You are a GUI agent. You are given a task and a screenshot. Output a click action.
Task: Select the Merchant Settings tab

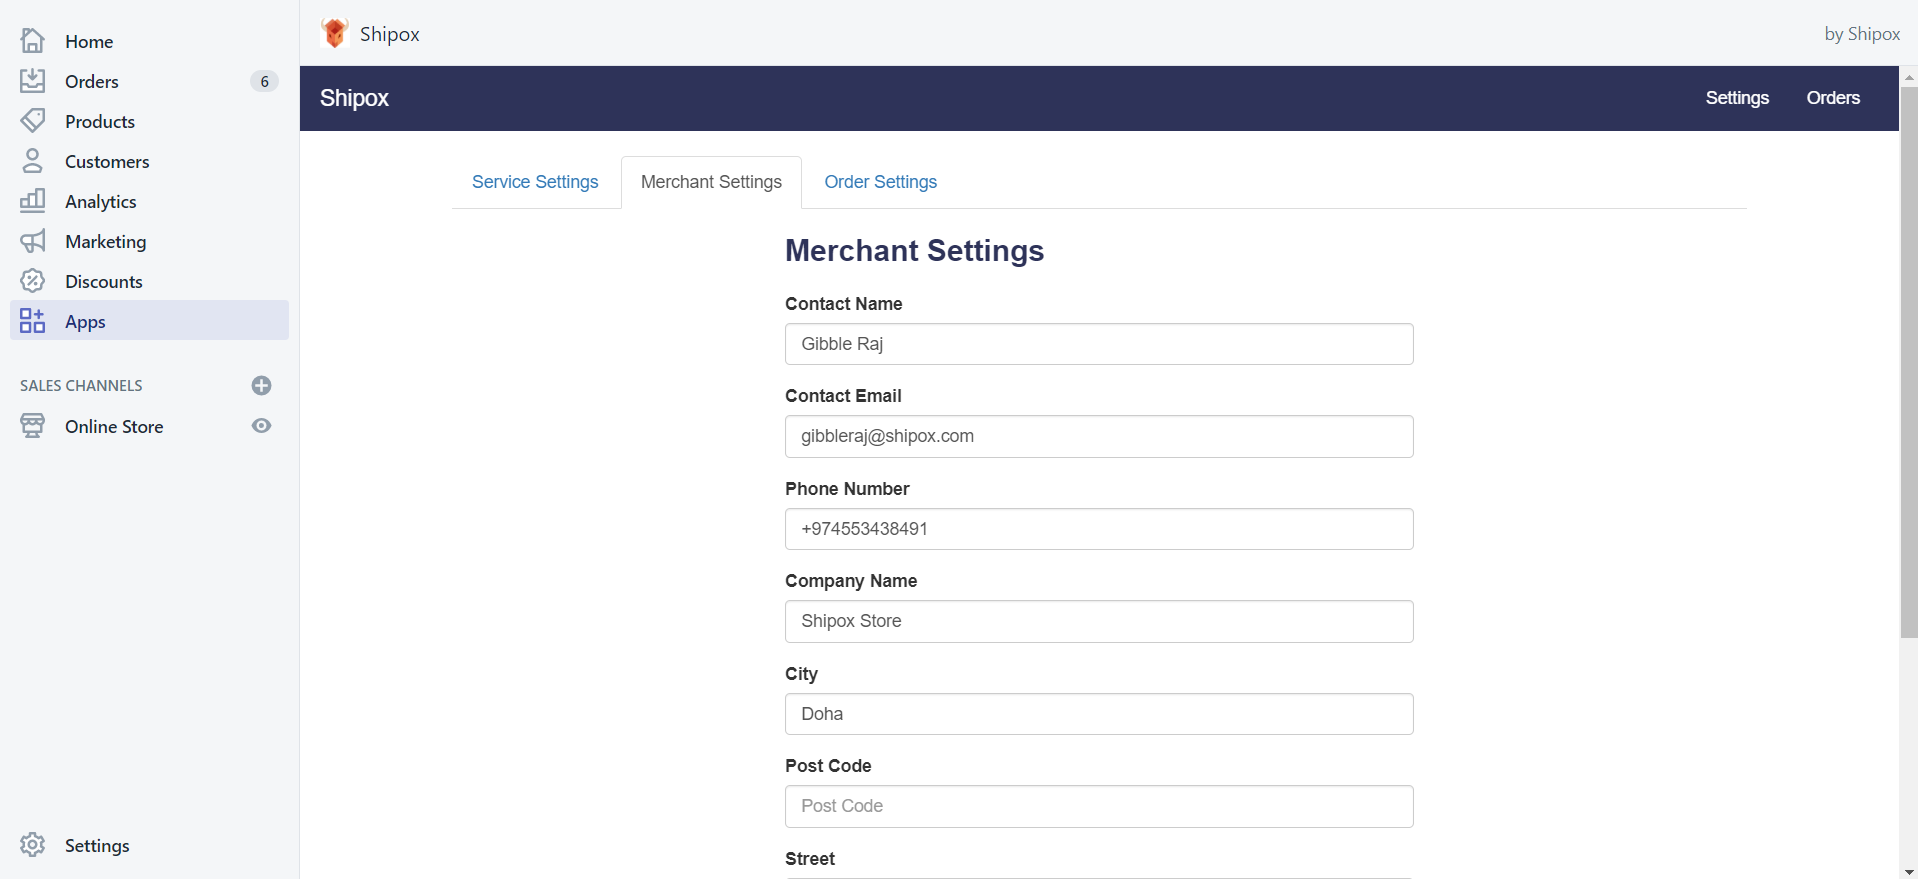coord(711,182)
